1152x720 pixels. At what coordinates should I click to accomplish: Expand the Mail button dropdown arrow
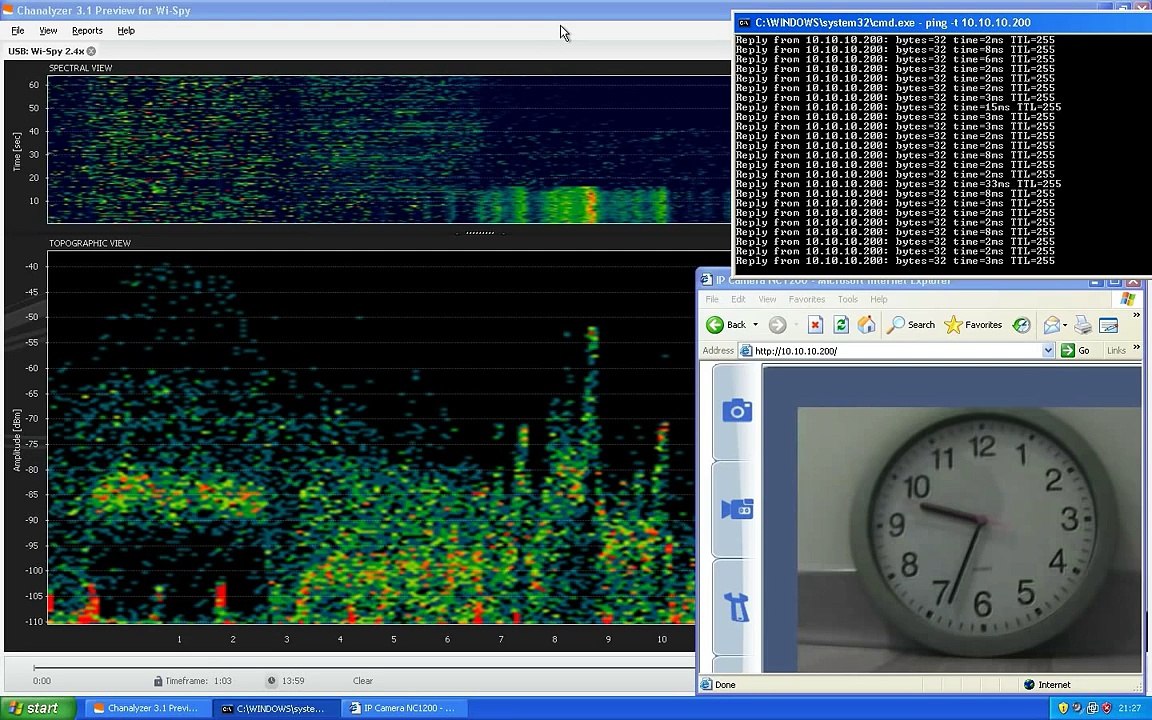(1065, 325)
